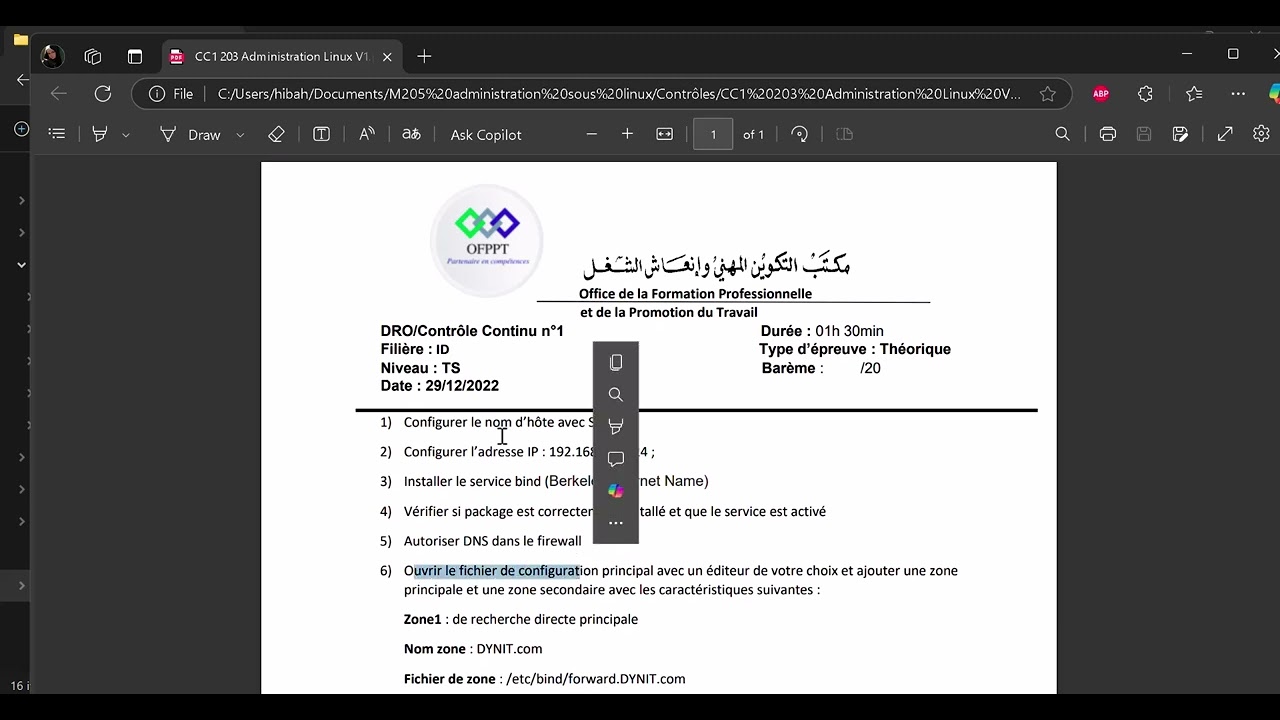Click the 'Nom zone : DYNIT.com' line
The width and height of the screenshot is (1280, 720).
473,649
